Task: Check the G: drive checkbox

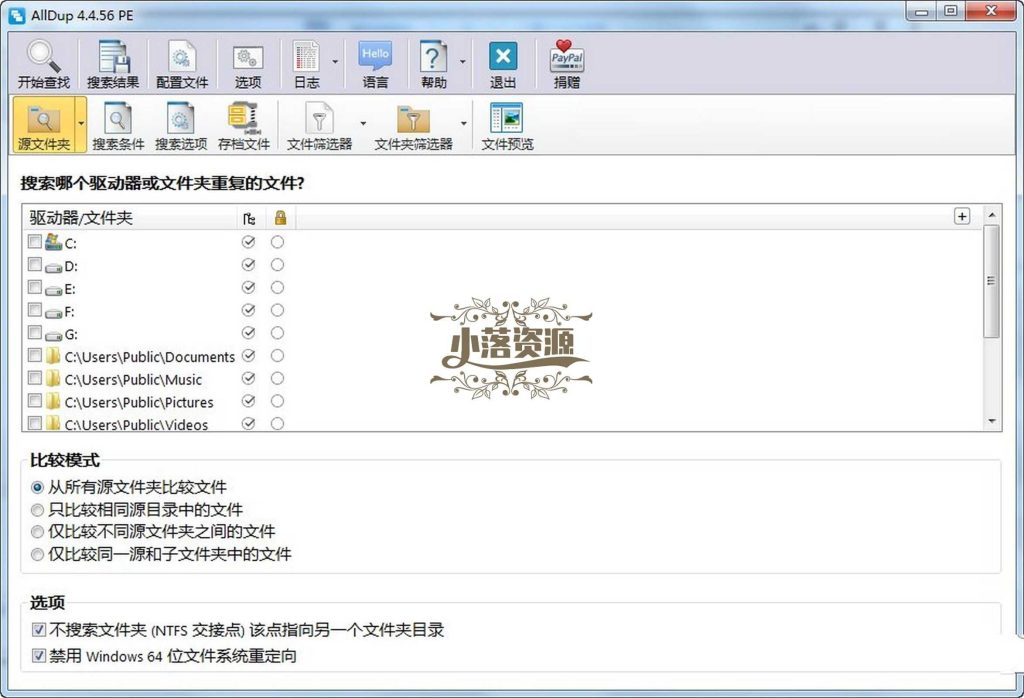Action: point(35,332)
